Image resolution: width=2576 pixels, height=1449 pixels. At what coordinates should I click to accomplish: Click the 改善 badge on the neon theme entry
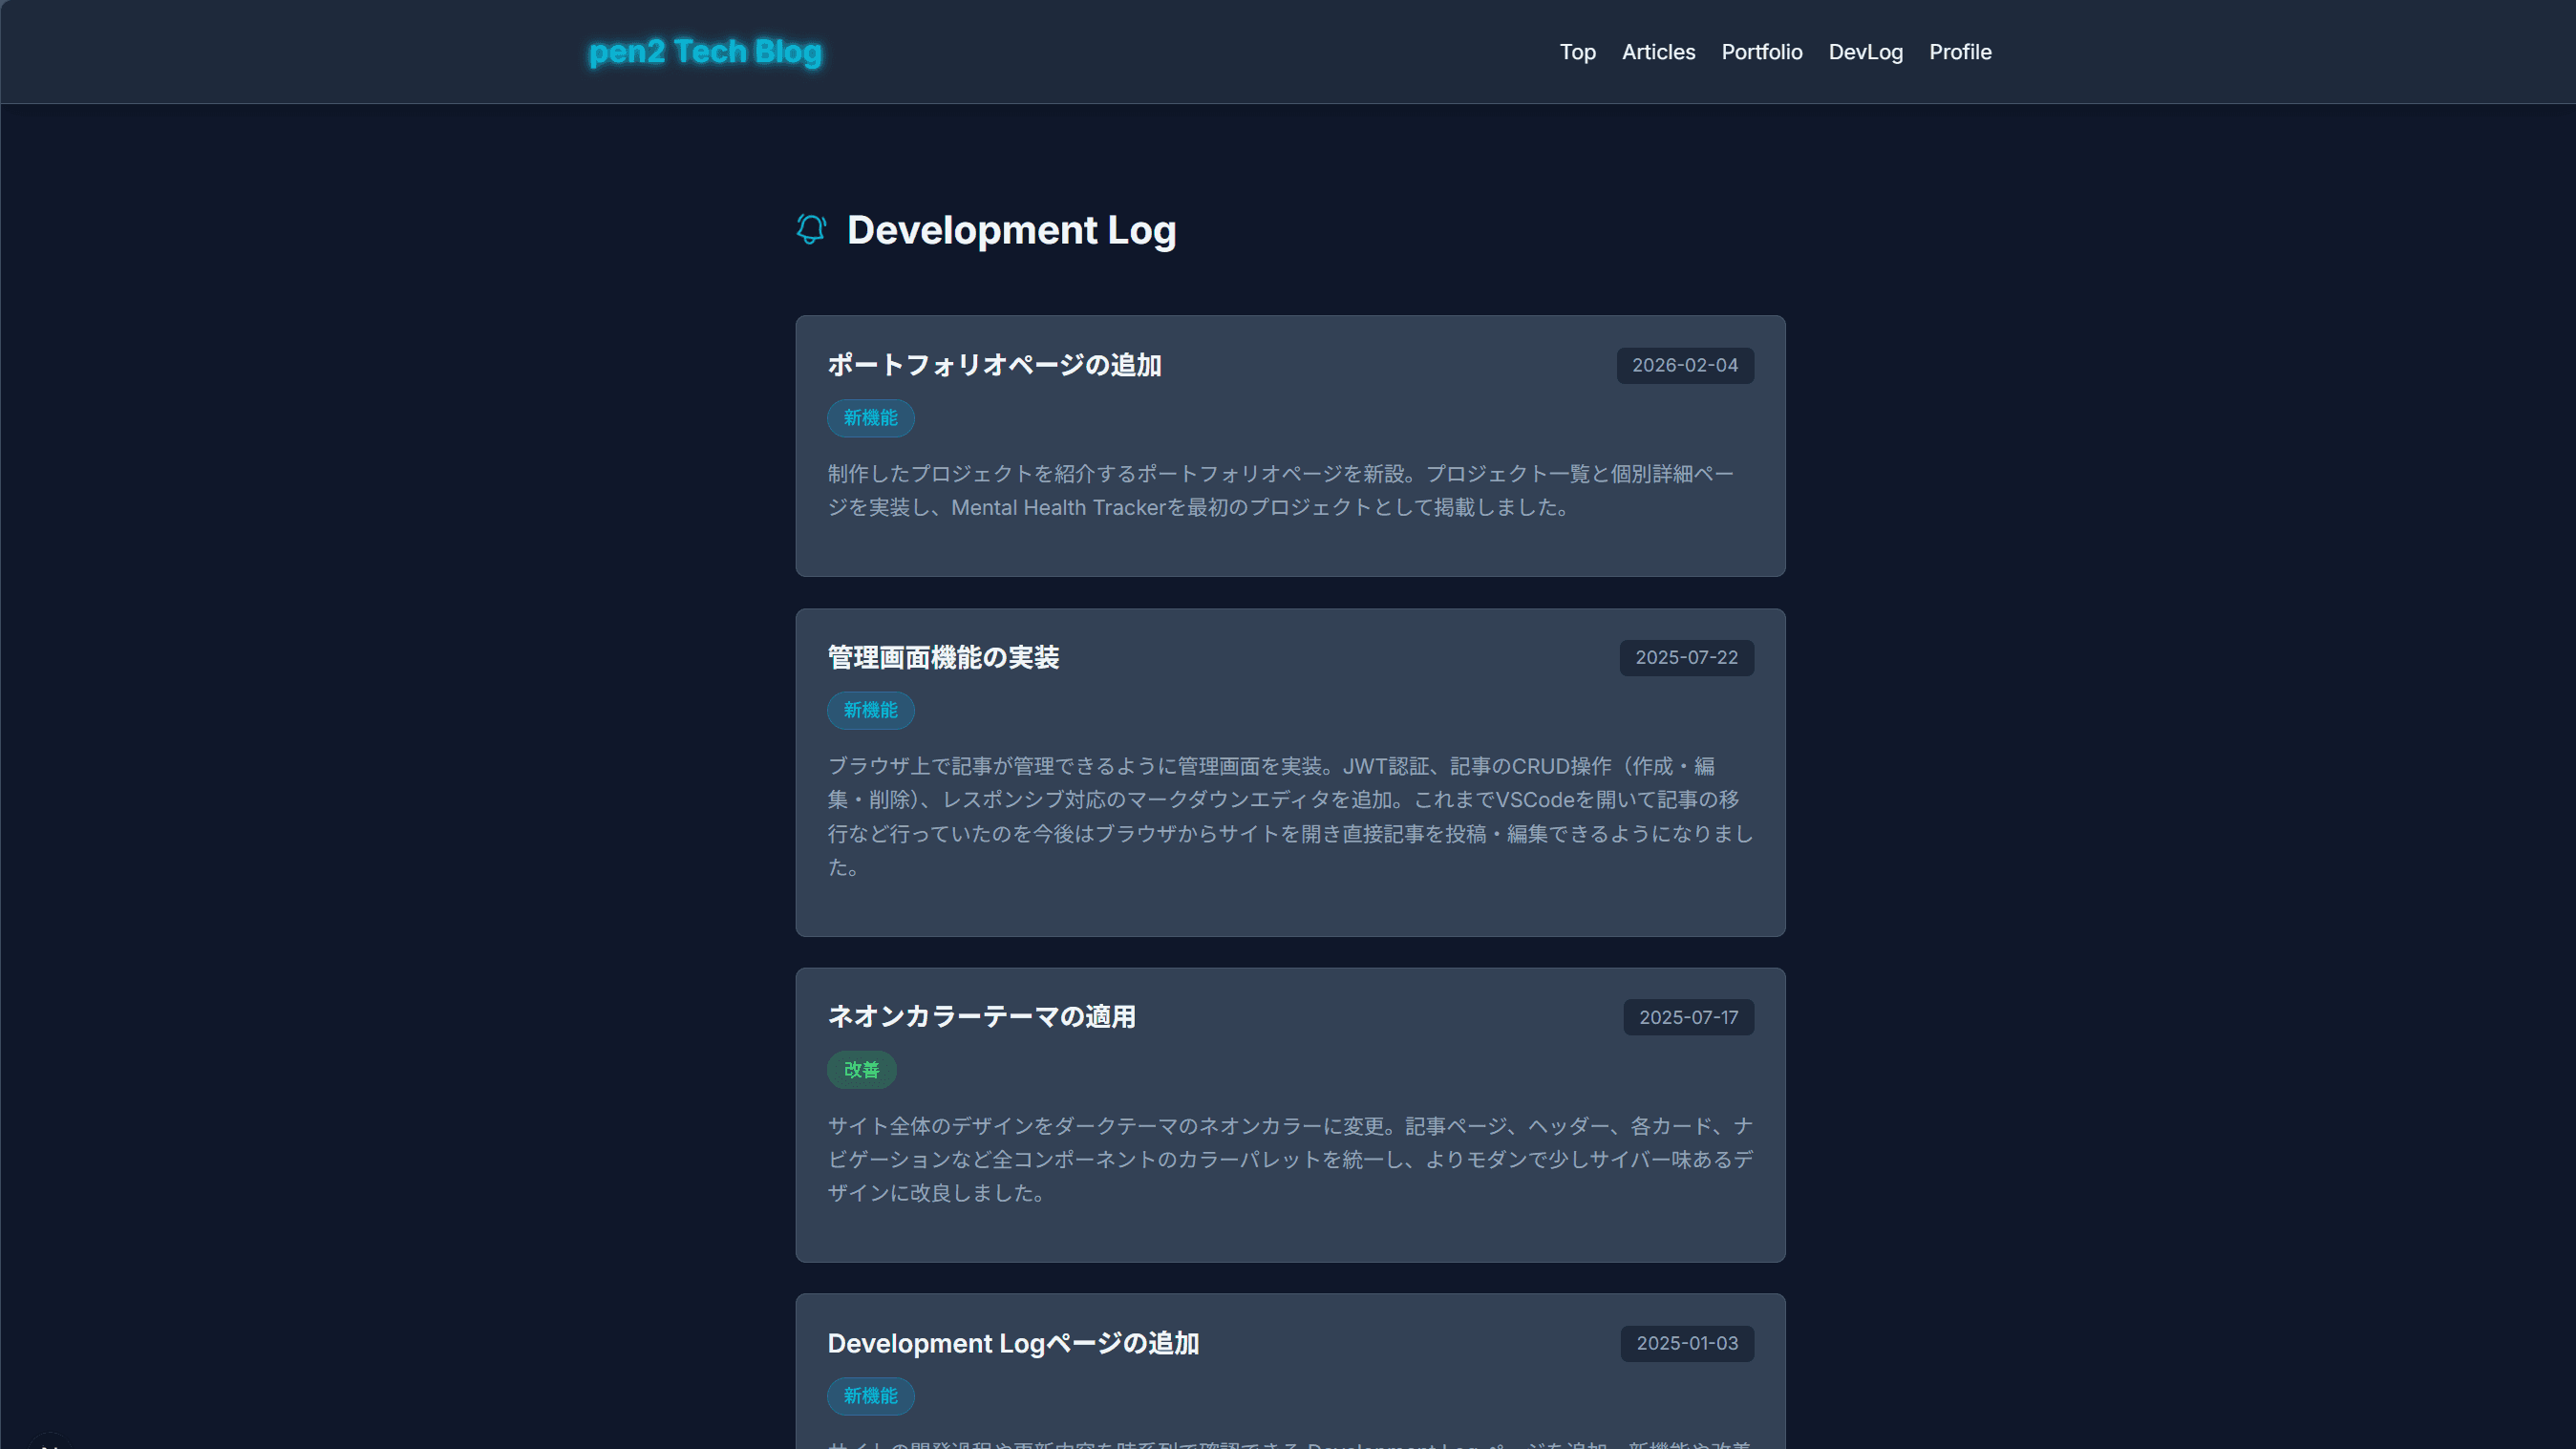click(x=861, y=1069)
